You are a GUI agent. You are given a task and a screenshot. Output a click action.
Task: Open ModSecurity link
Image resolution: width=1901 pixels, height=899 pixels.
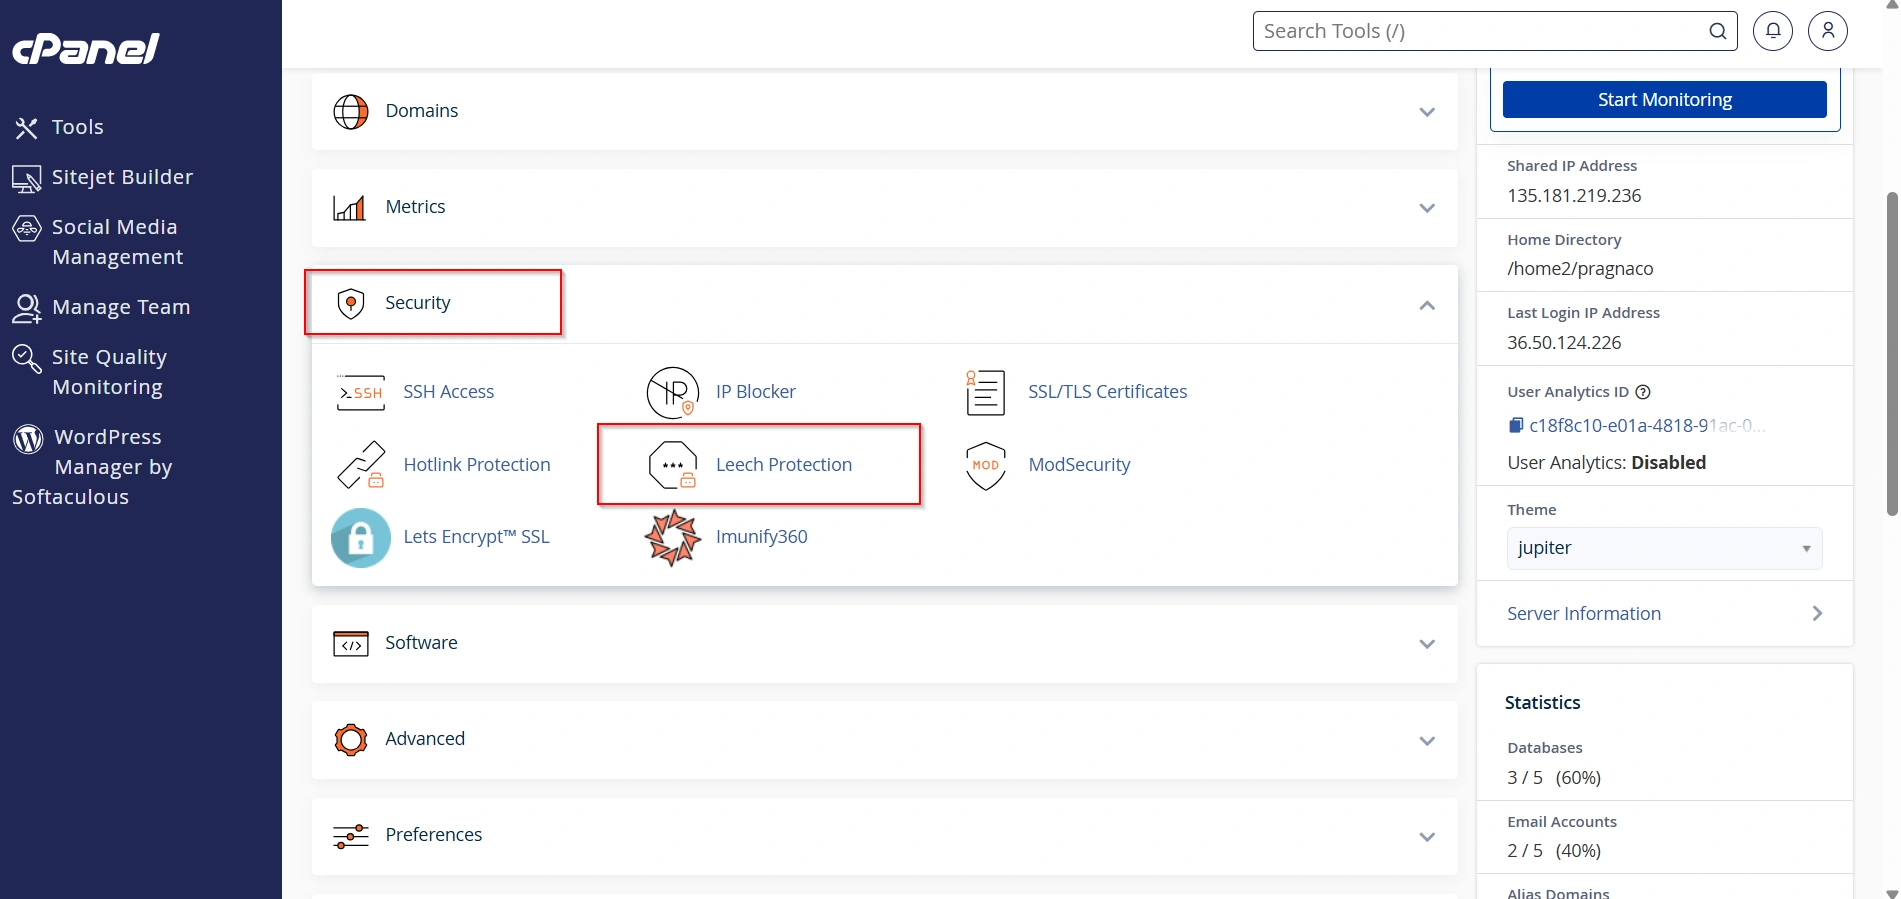1079,465
